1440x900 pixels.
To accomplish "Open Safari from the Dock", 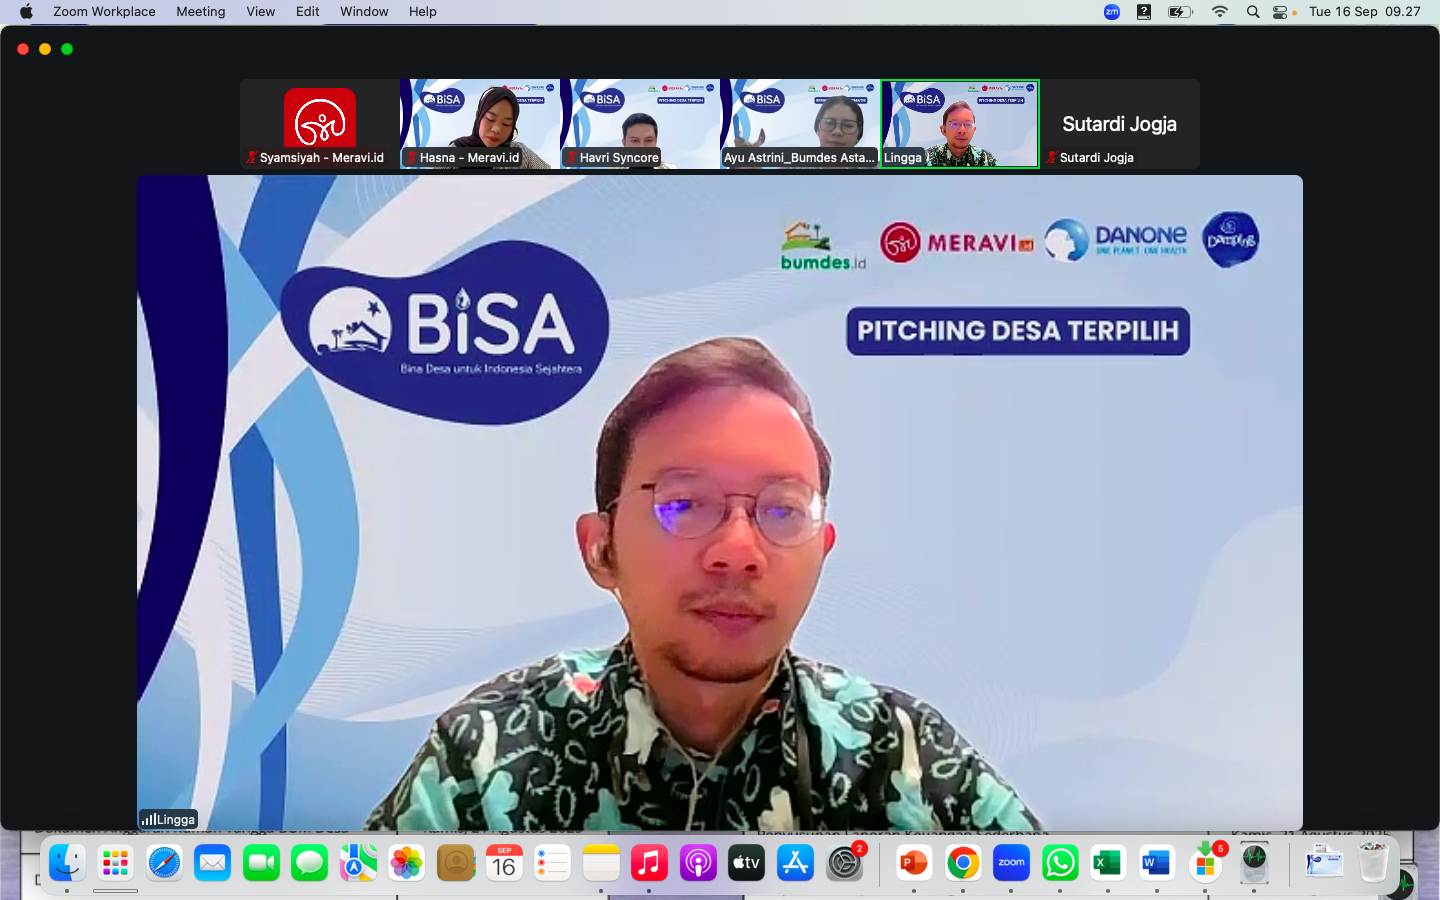I will pos(164,862).
